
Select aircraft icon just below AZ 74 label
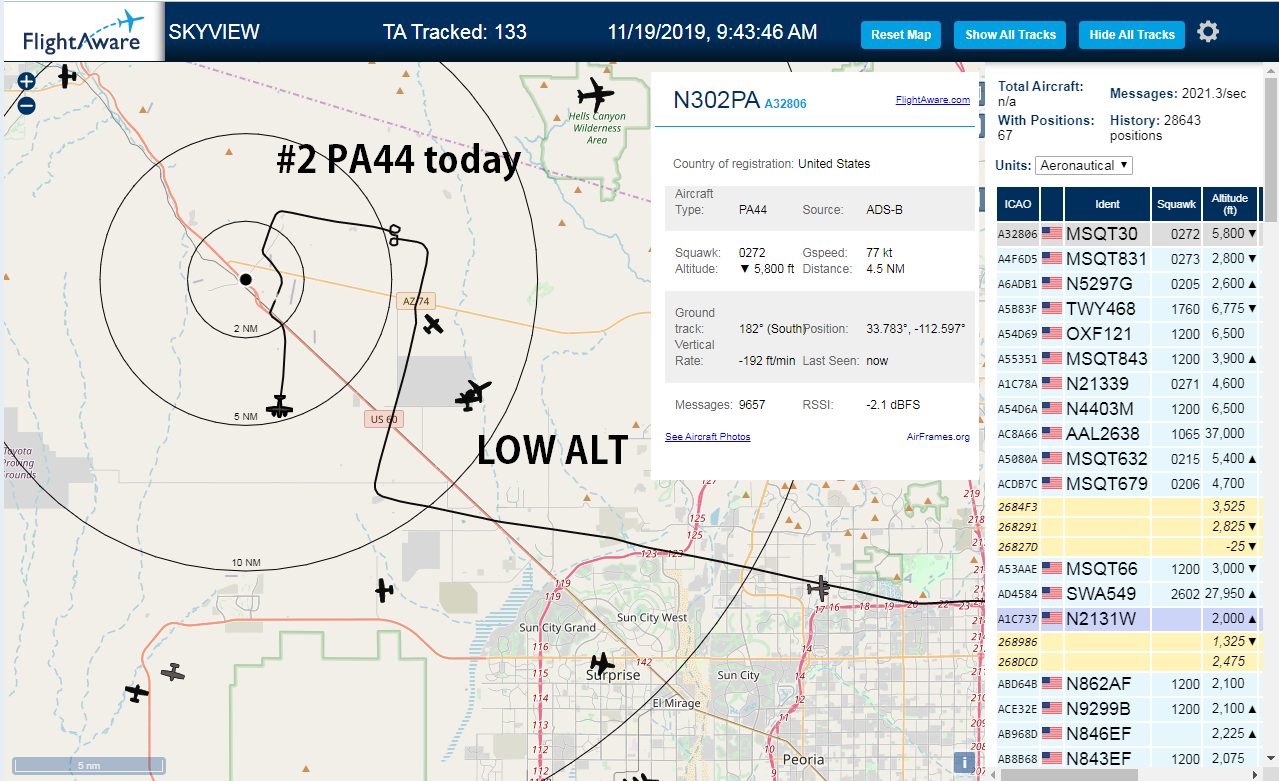(x=432, y=324)
